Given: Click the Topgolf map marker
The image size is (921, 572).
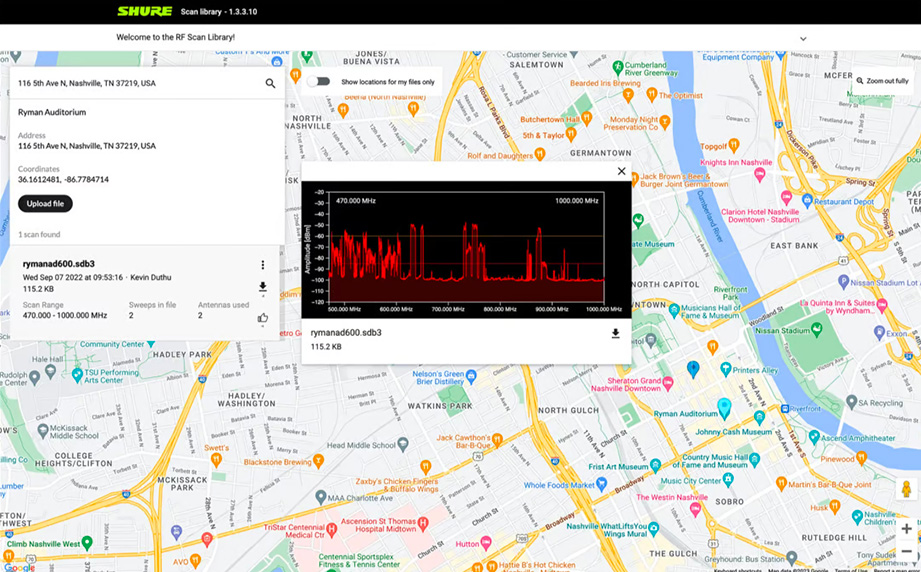Looking at the screenshot, I should (734, 145).
